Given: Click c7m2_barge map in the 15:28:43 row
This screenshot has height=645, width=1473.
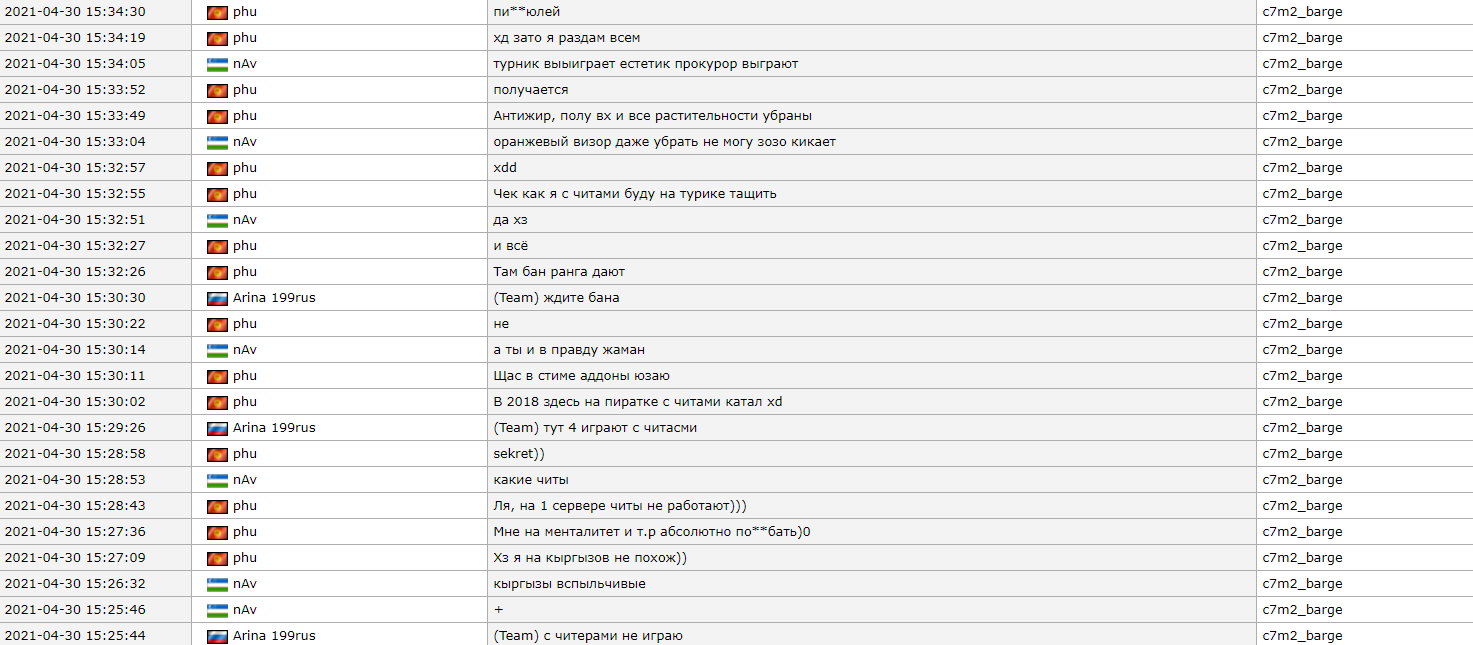Looking at the screenshot, I should click(x=1302, y=506).
